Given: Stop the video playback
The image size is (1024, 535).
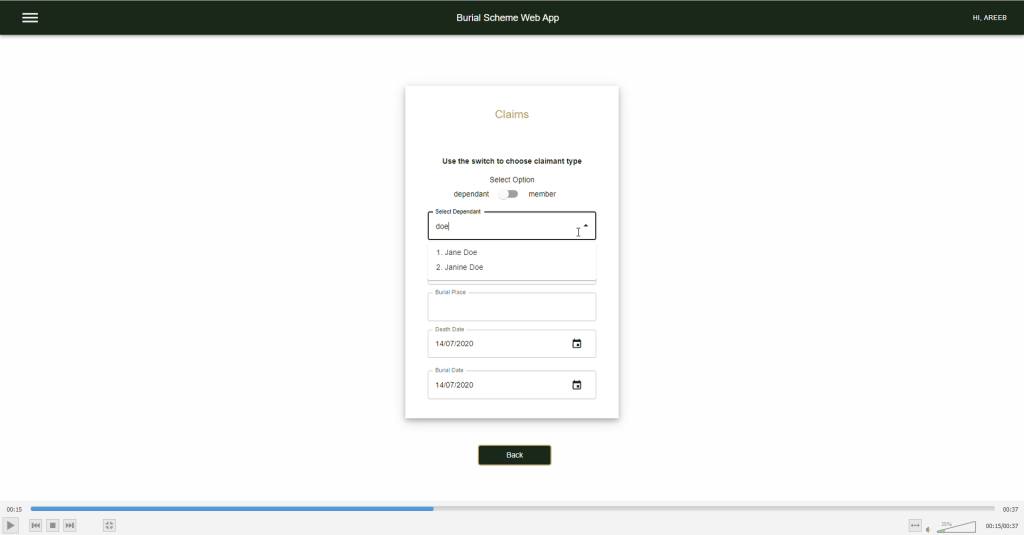Looking at the screenshot, I should pos(53,525).
